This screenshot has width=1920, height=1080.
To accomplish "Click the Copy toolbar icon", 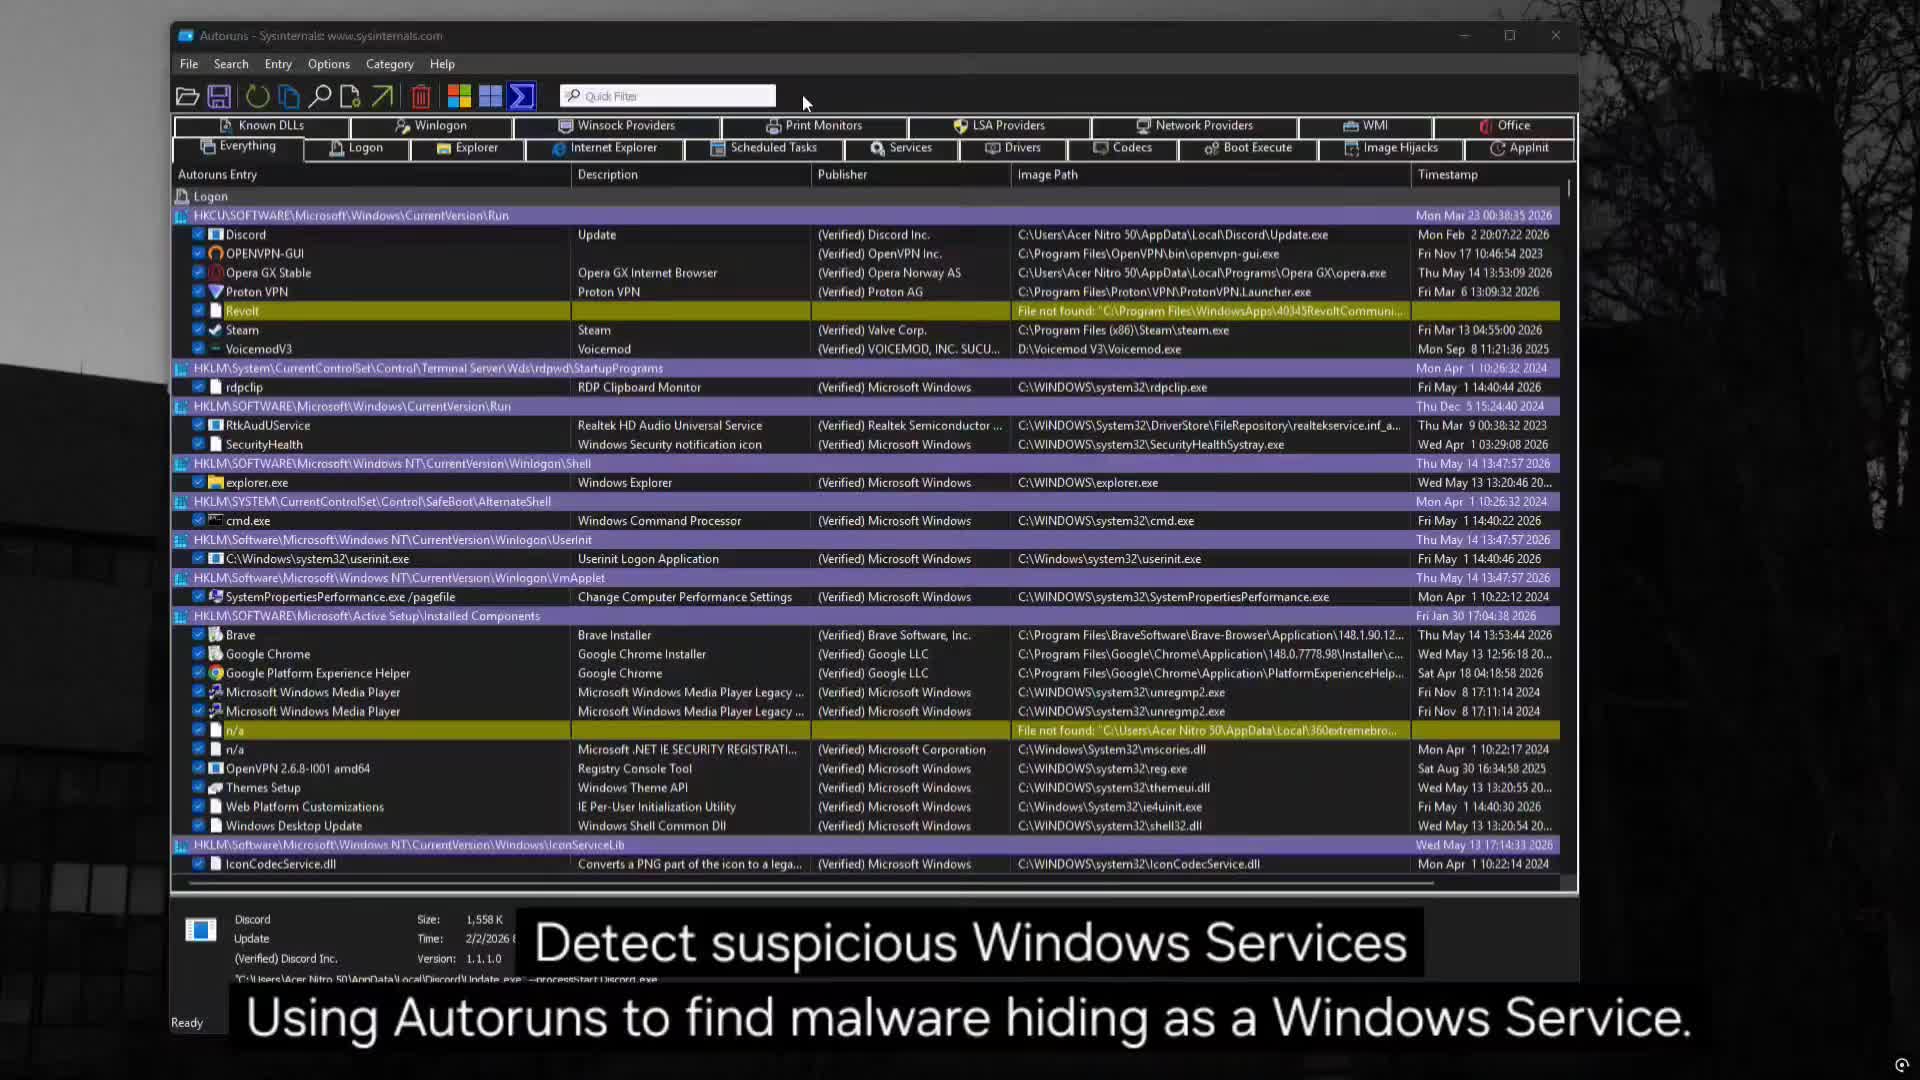I will point(289,96).
